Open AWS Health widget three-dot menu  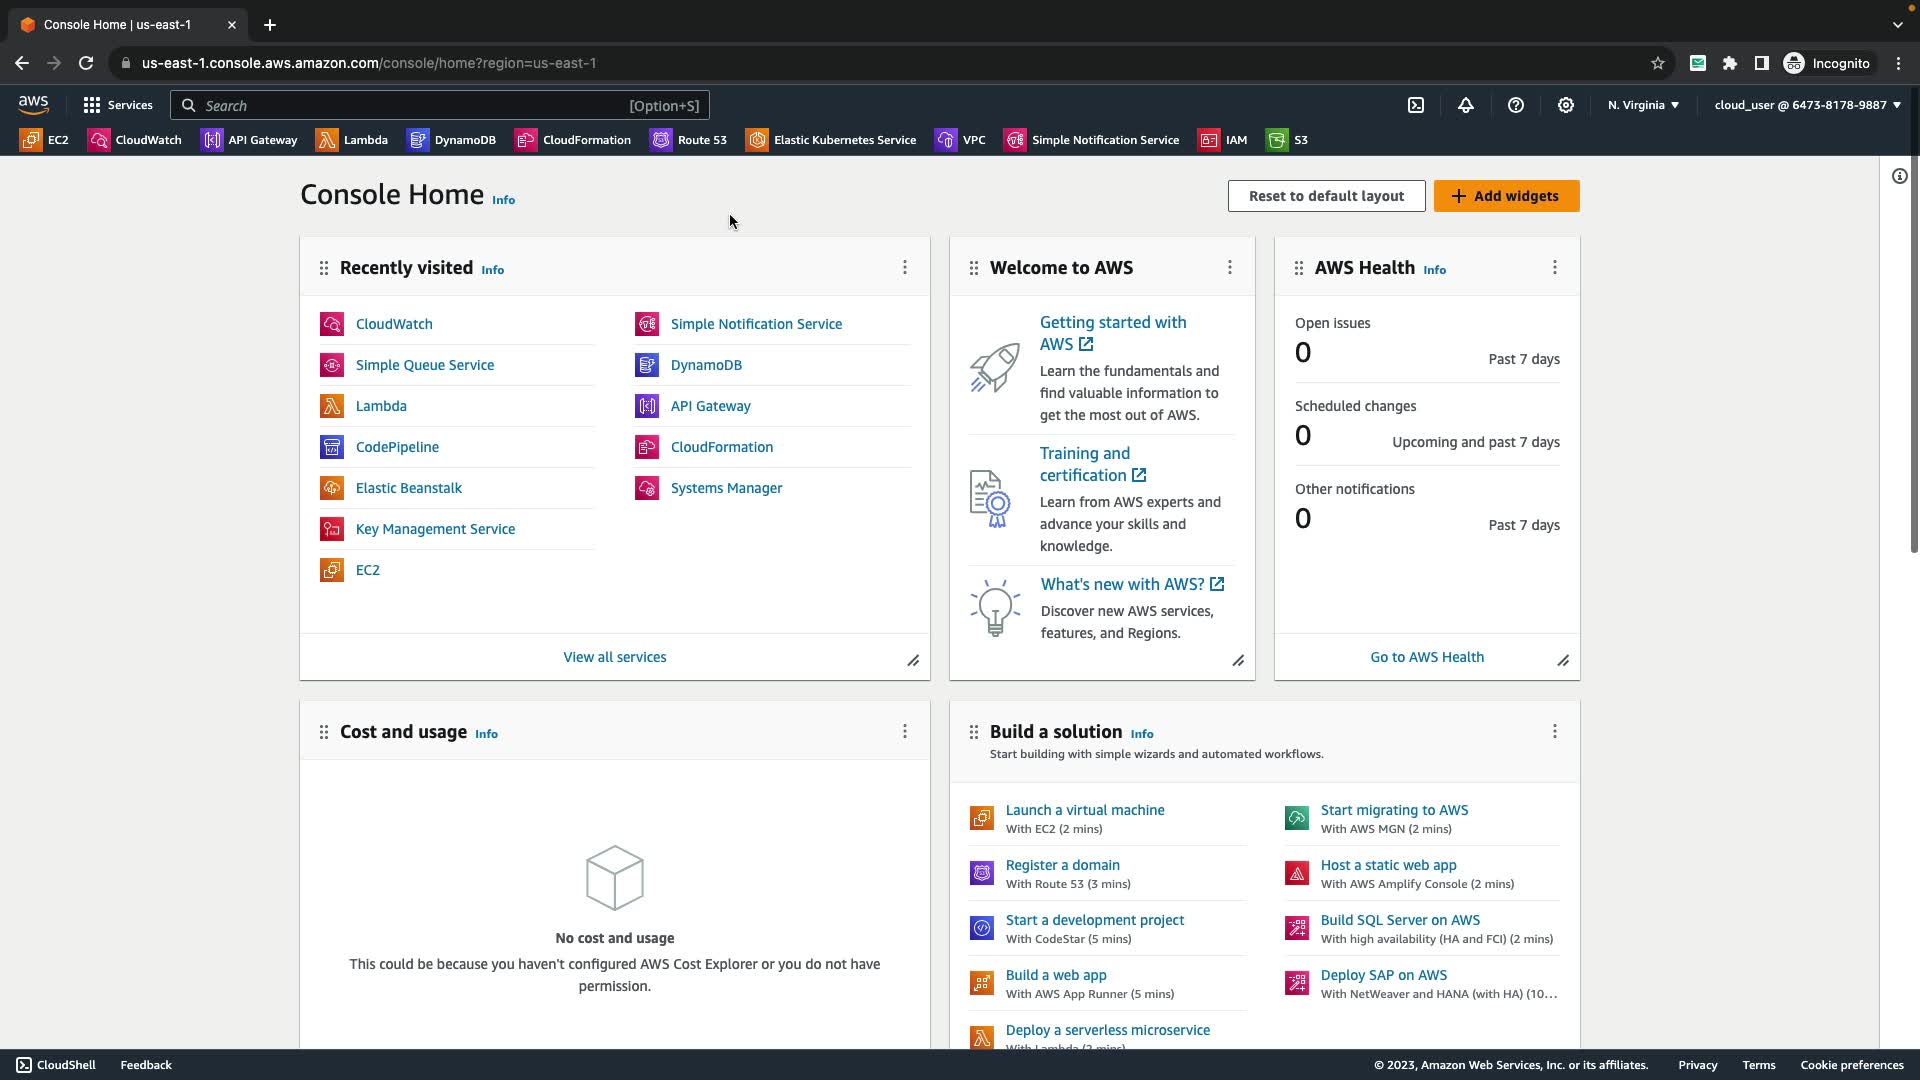tap(1555, 267)
